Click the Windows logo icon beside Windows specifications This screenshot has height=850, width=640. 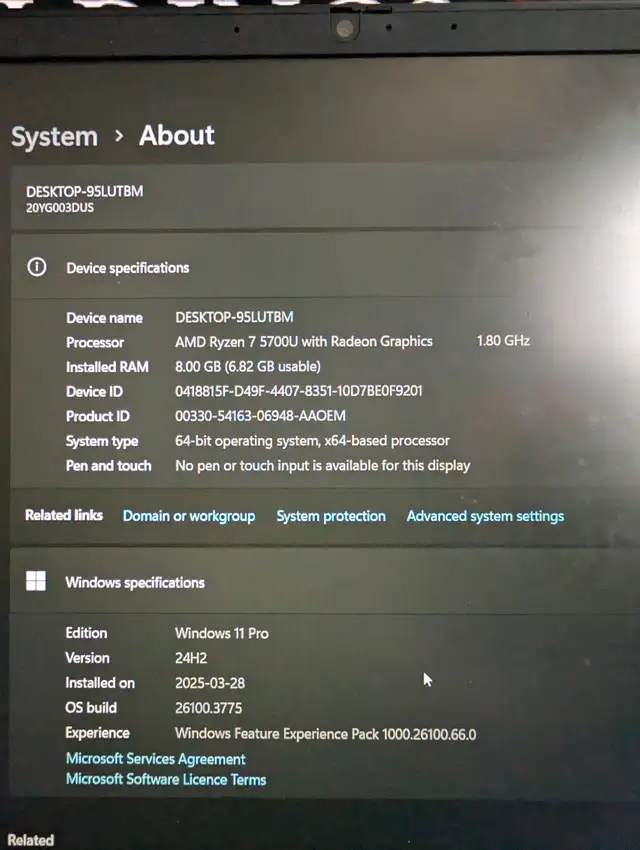pyautogui.click(x=36, y=581)
